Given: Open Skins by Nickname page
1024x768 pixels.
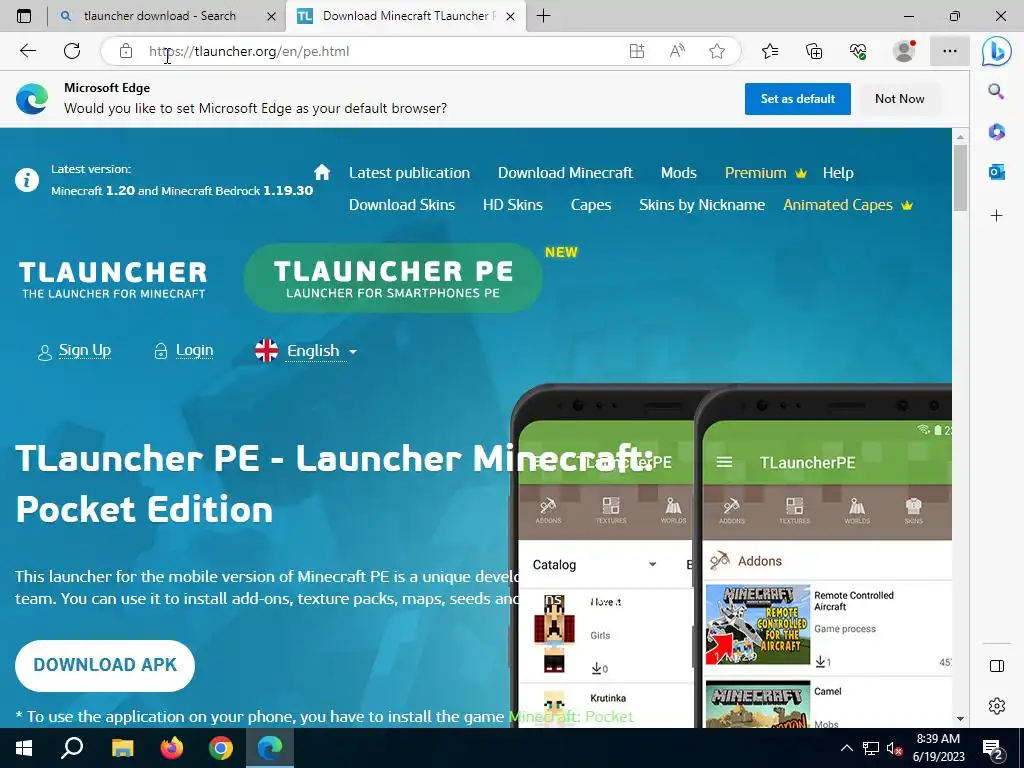Looking at the screenshot, I should coord(702,205).
